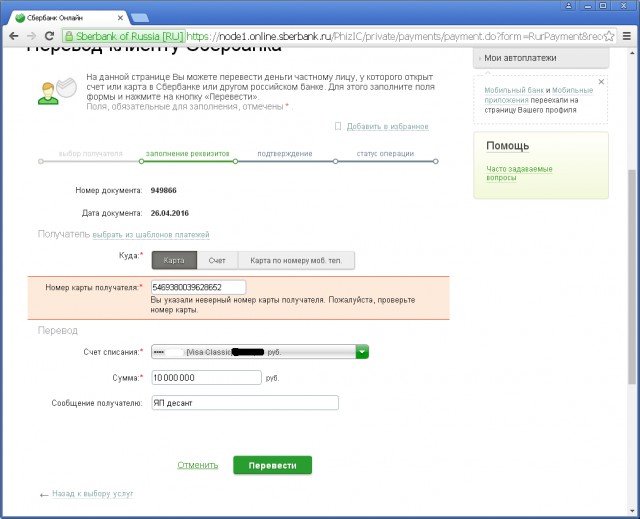640x519 pixels.
Task: Click the подтверждение step
Action: [x=285, y=154]
